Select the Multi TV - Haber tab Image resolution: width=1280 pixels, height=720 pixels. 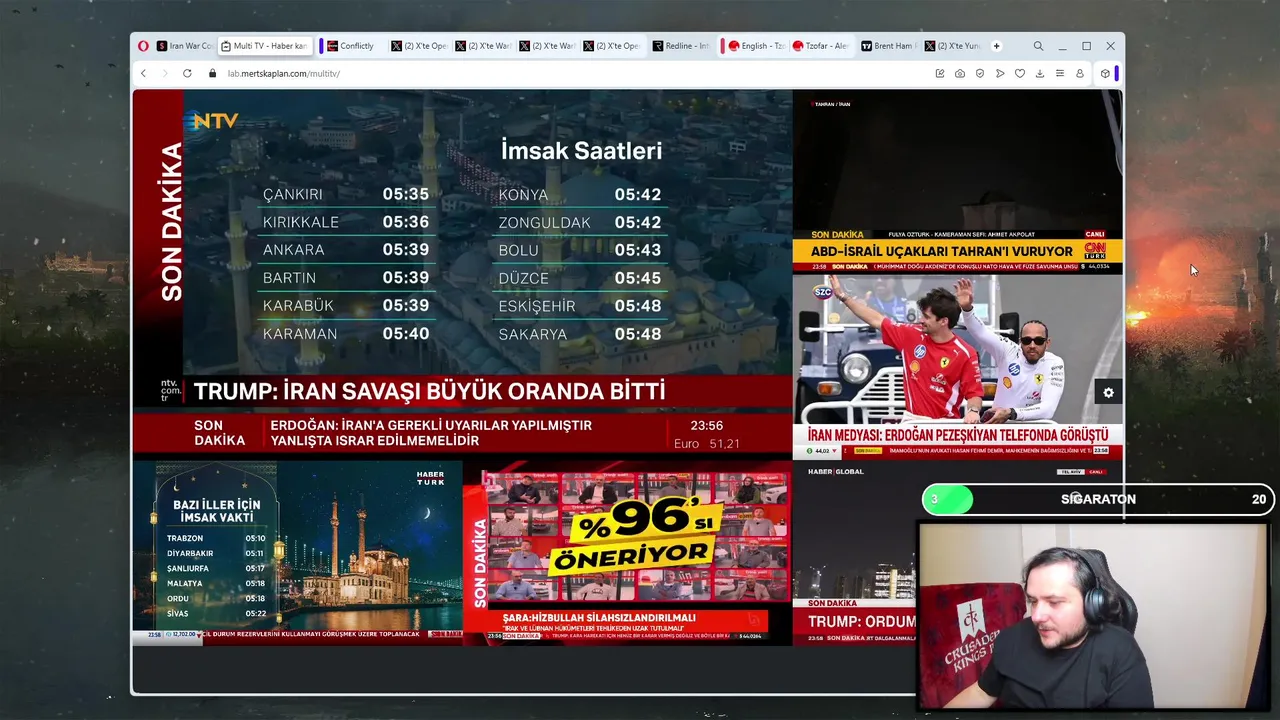pos(265,46)
